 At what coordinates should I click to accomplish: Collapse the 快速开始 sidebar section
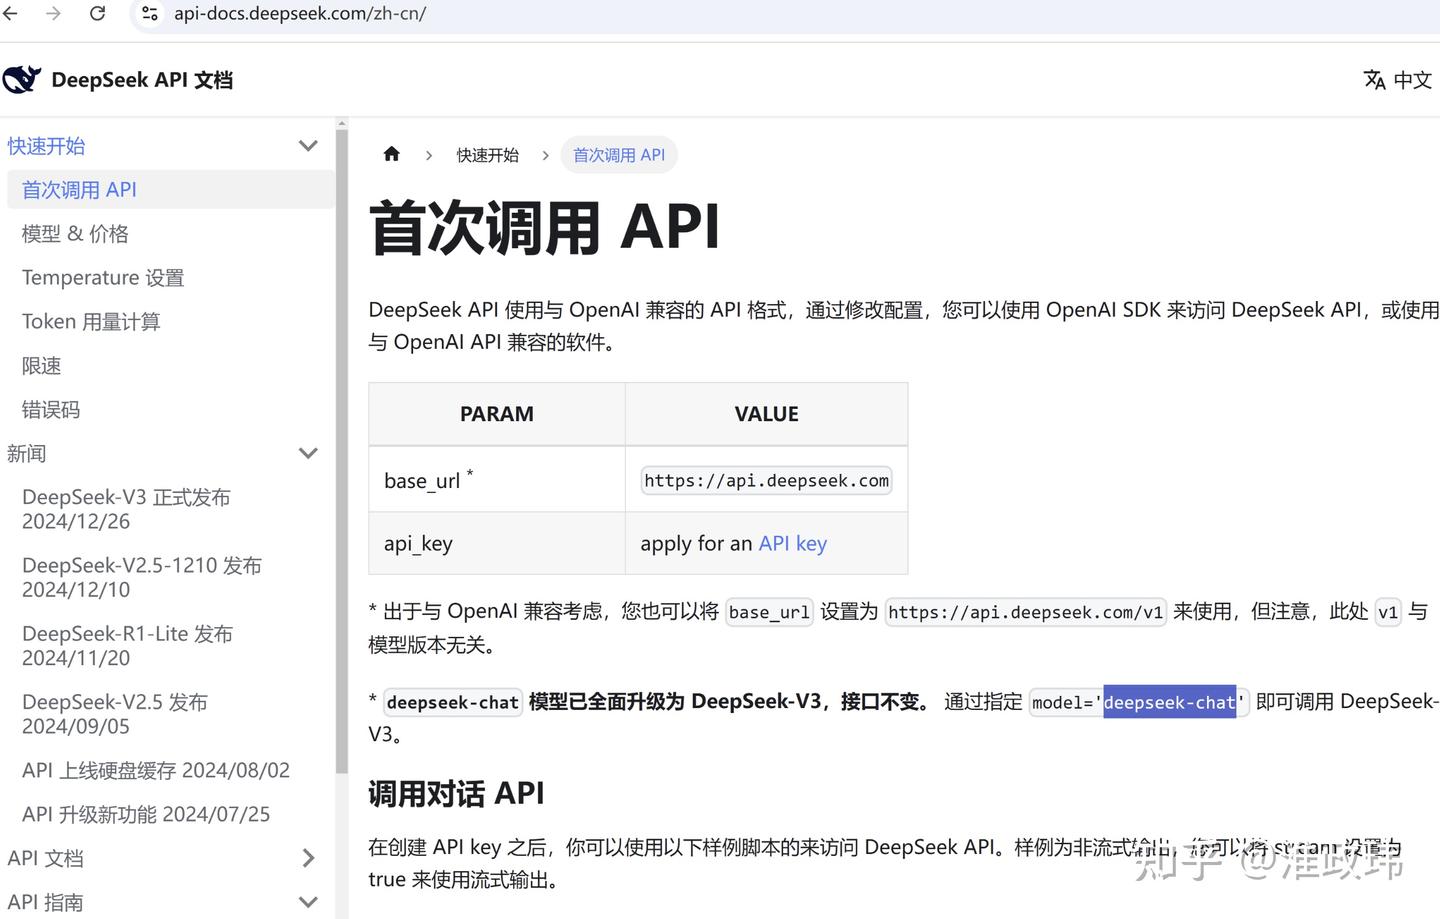[308, 145]
